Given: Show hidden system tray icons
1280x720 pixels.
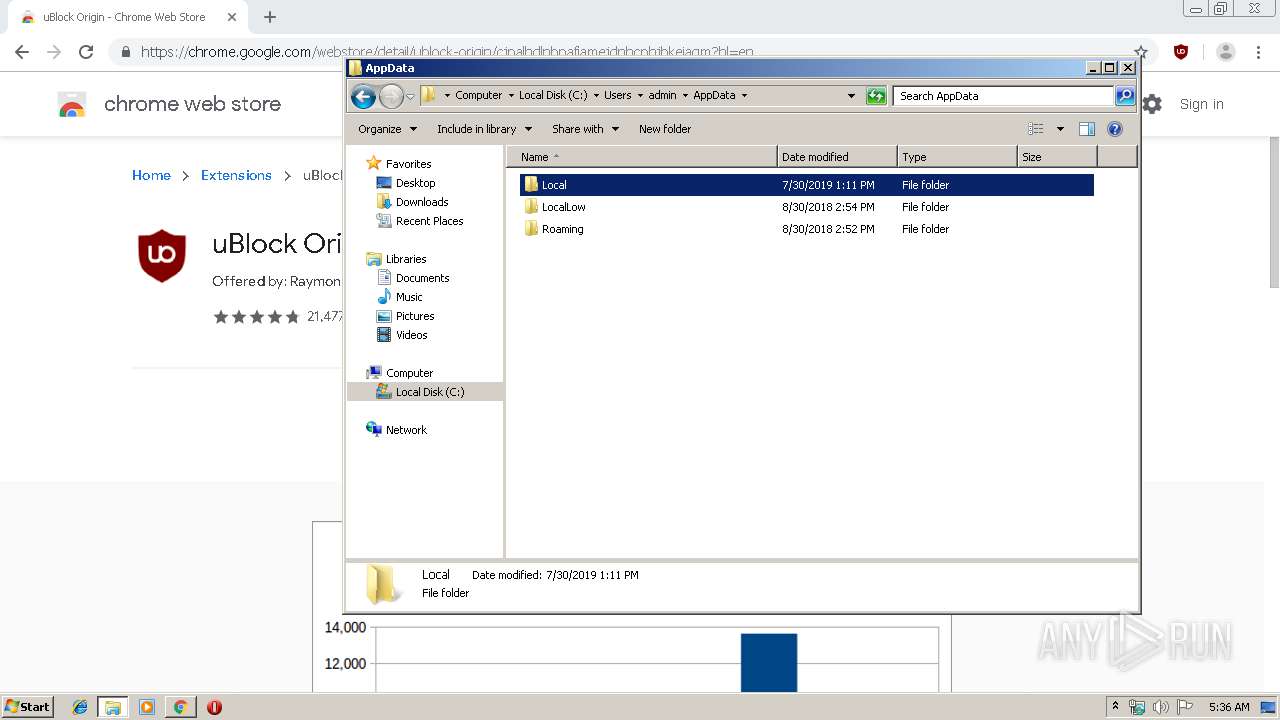Looking at the screenshot, I should tap(1115, 707).
